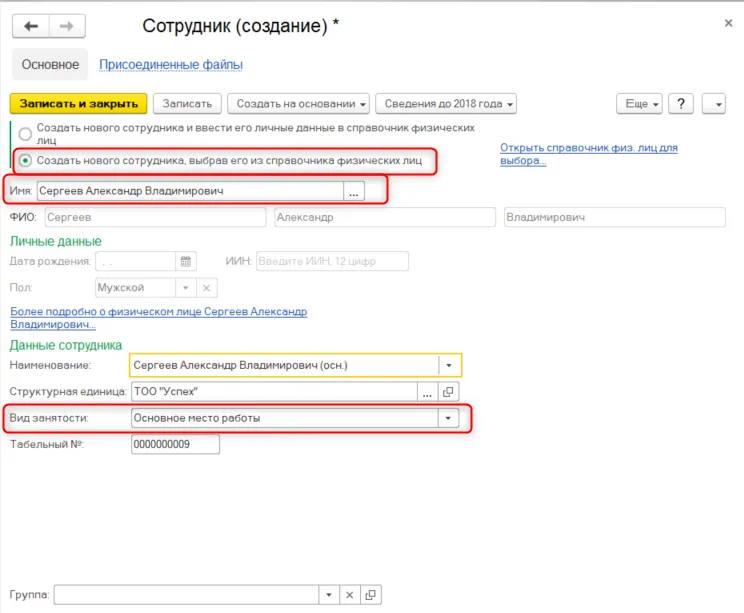Image resolution: width=744 pixels, height=613 pixels.
Task: Click the Данные сотрудника section heading
Action: point(65,345)
